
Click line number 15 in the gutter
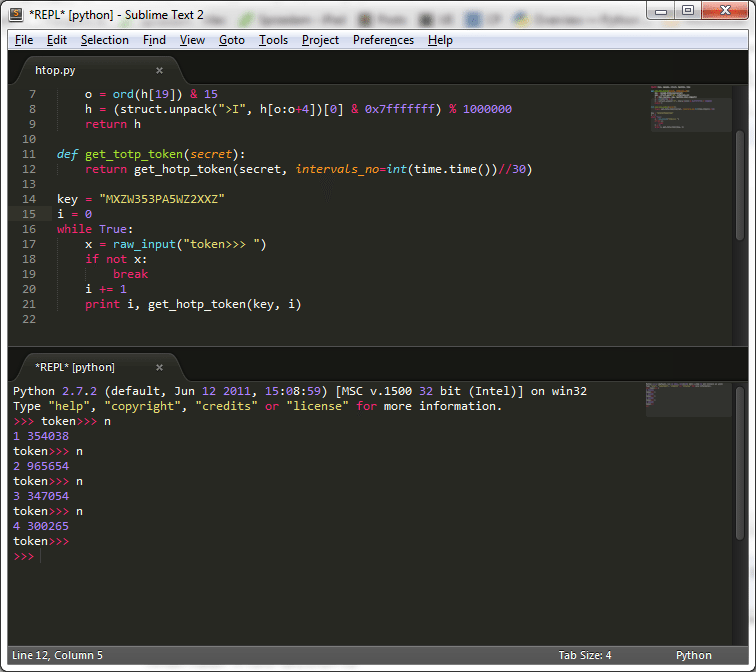(29, 214)
